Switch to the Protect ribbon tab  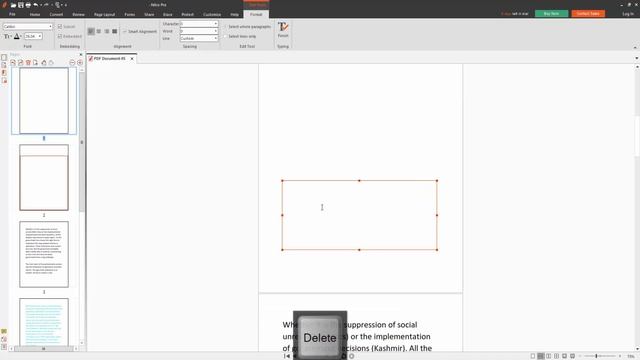(188, 14)
